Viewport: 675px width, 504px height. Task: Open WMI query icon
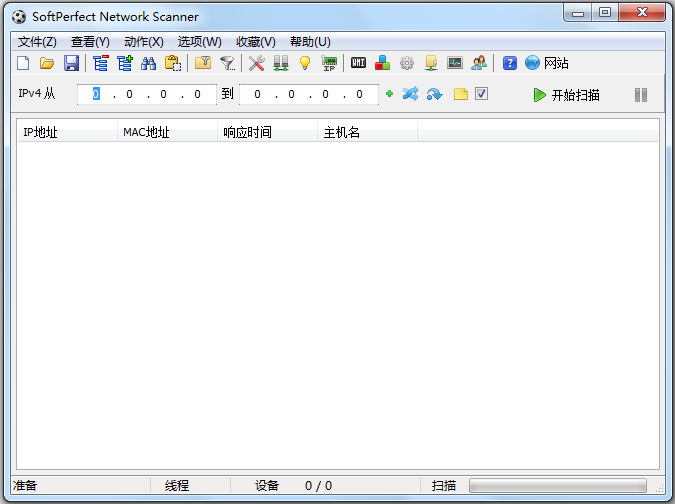pyautogui.click(x=358, y=63)
